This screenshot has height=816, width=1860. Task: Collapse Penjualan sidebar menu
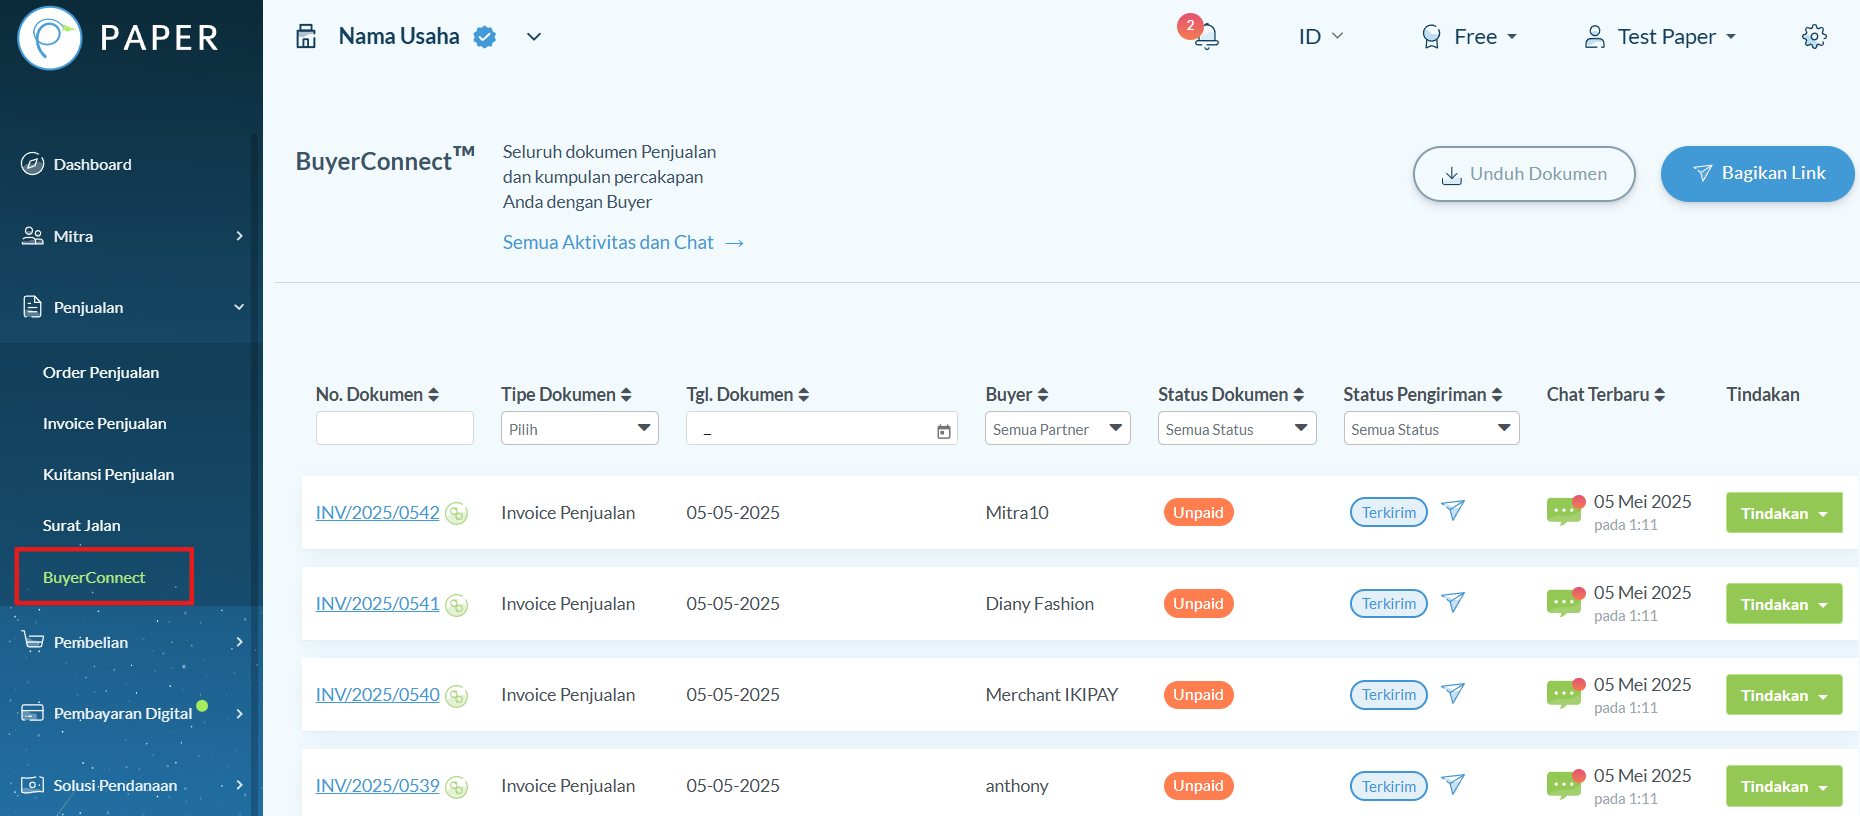click(x=130, y=307)
